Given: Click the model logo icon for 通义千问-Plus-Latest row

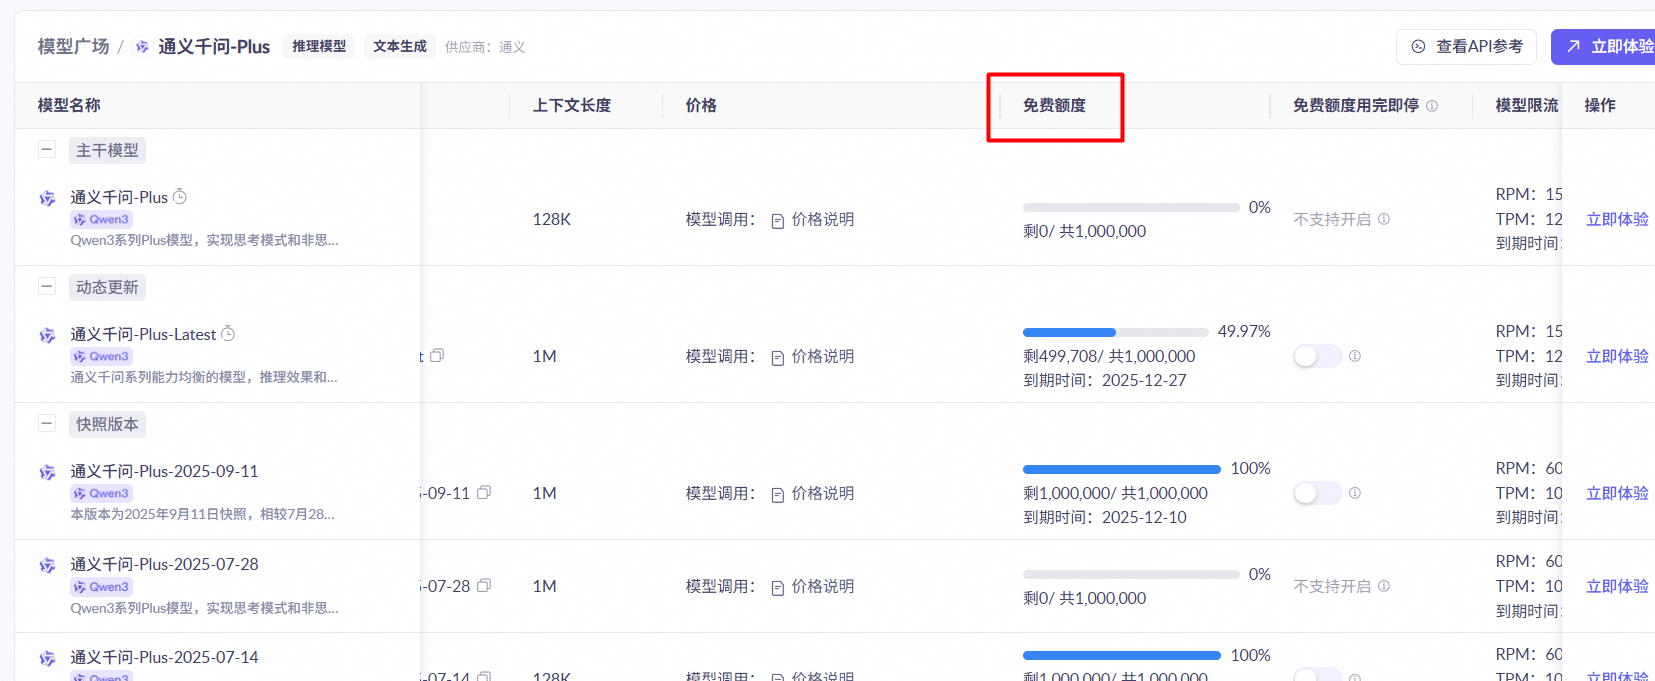Looking at the screenshot, I should 47,335.
